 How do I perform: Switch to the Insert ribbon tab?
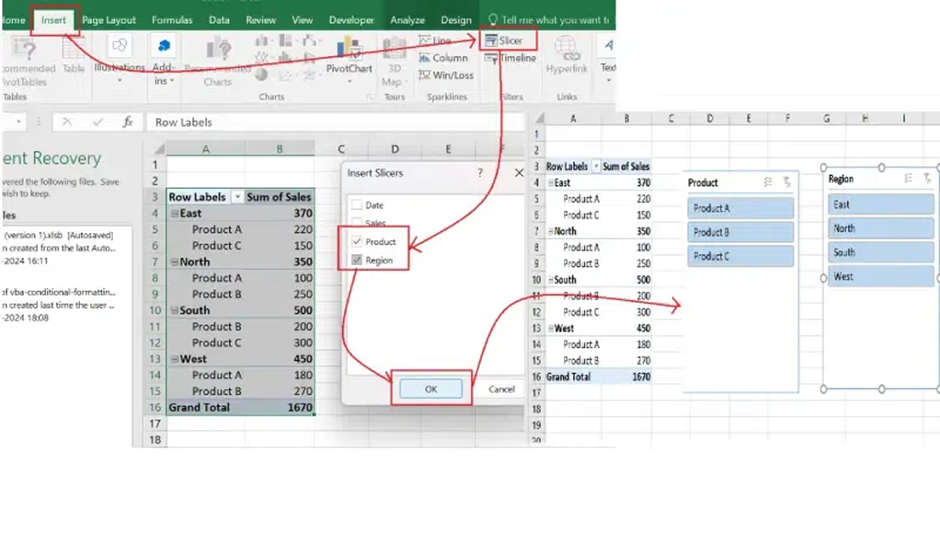54,20
